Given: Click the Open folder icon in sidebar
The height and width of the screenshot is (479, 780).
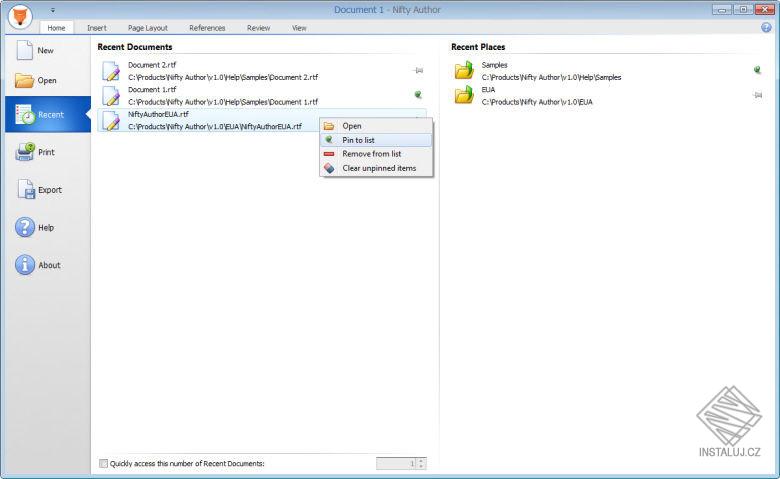Looking at the screenshot, I should 24,80.
